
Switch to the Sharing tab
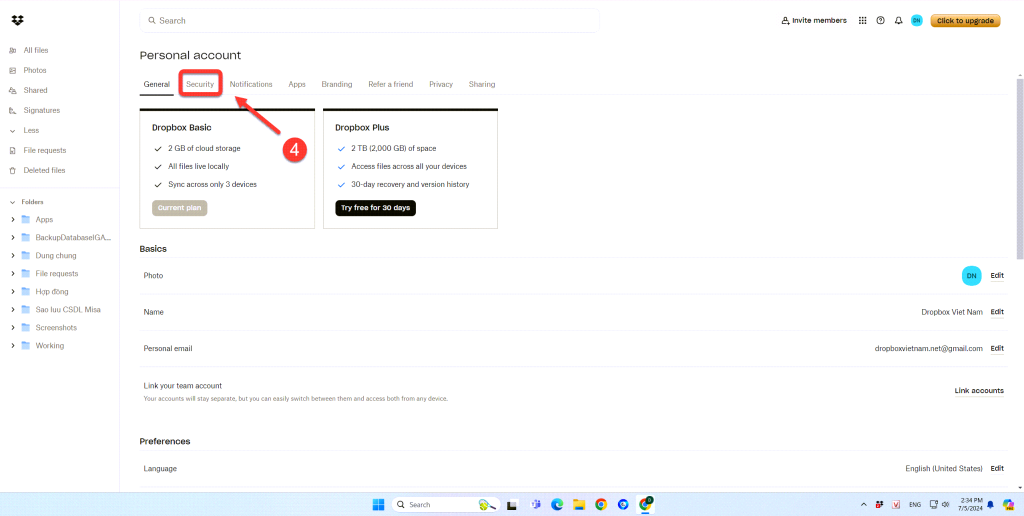pos(482,84)
